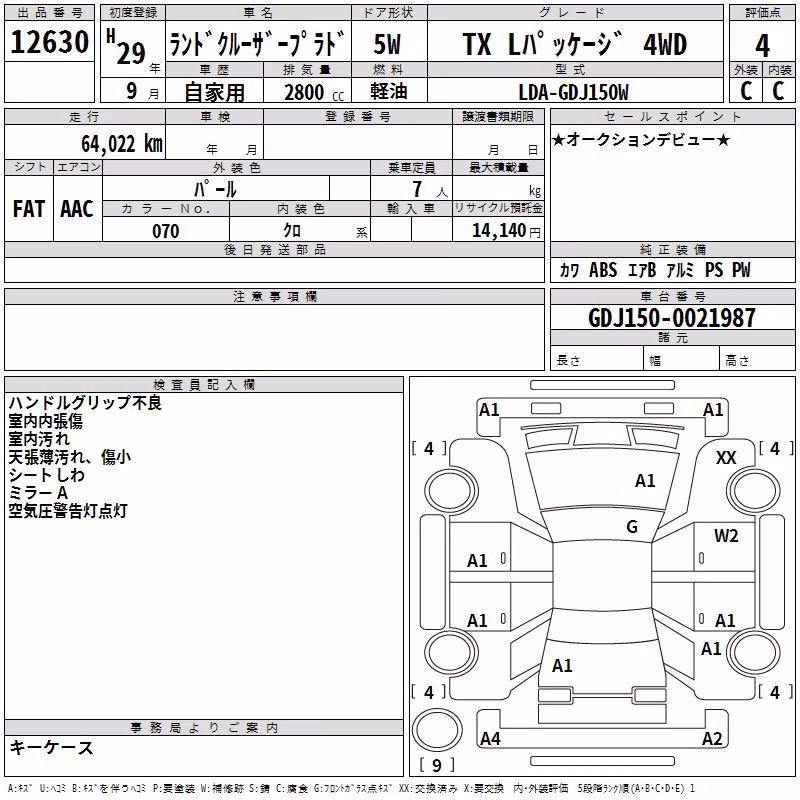Select the 純正装備 section header
The height and width of the screenshot is (800, 800).
[x=673, y=249]
